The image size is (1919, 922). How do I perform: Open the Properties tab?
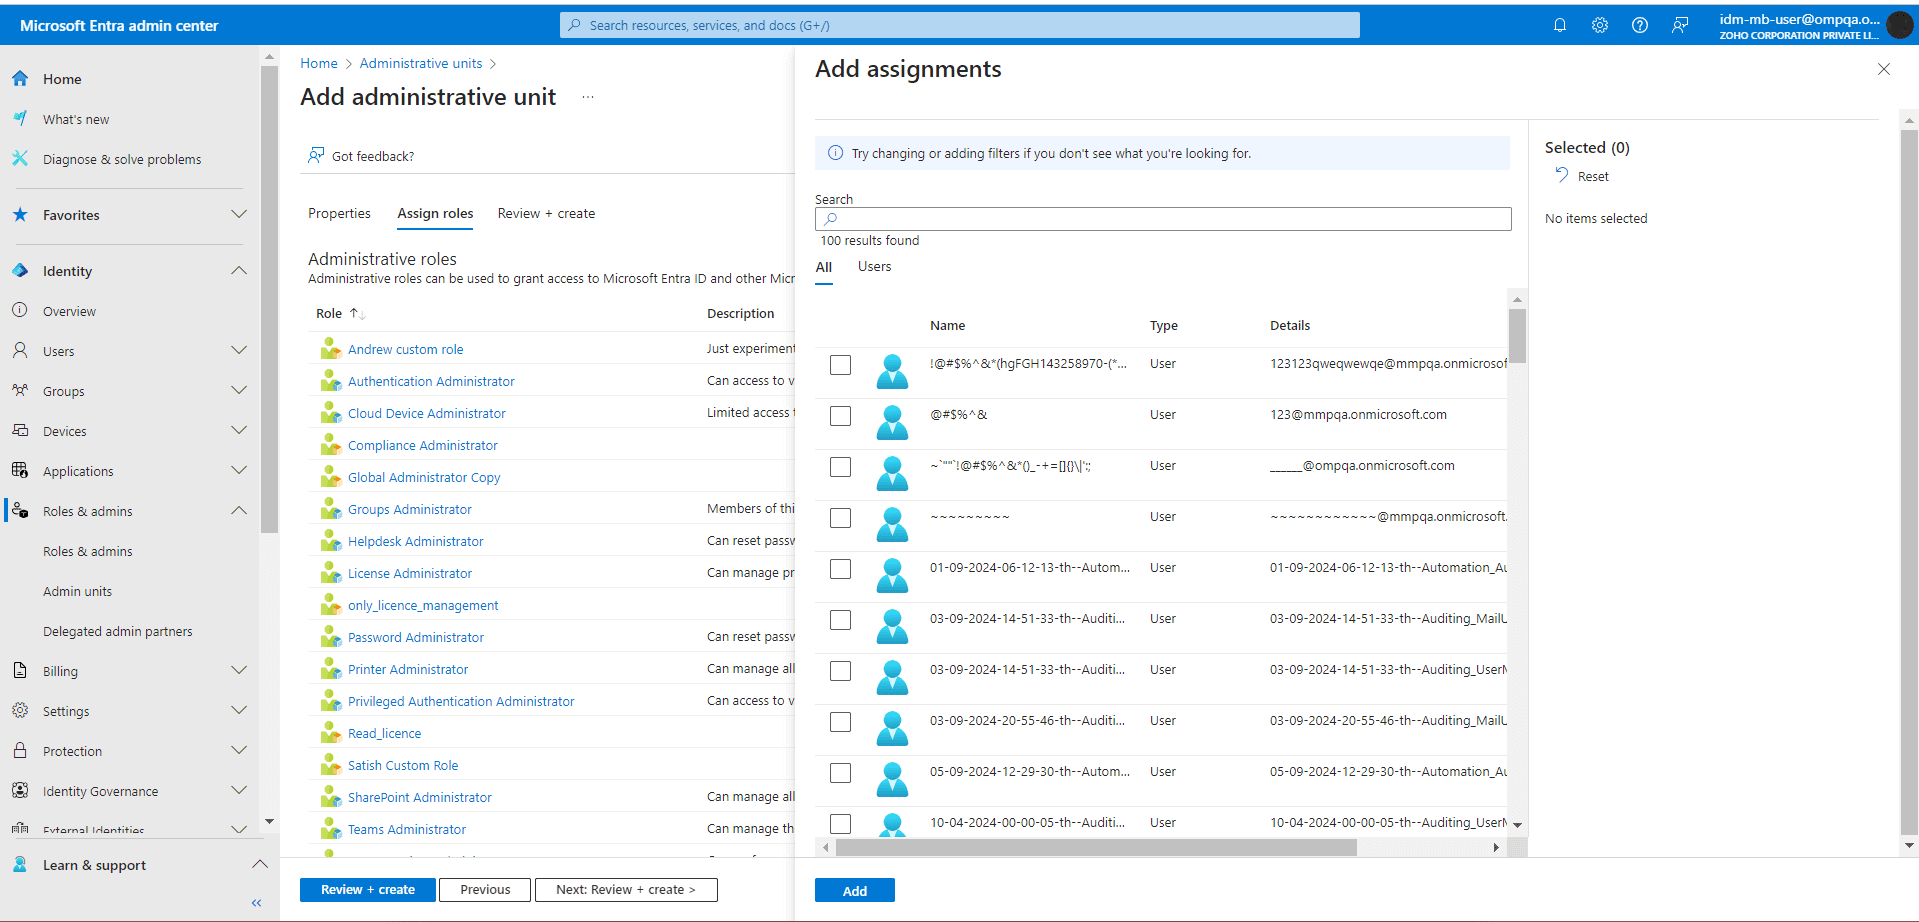[x=339, y=213]
